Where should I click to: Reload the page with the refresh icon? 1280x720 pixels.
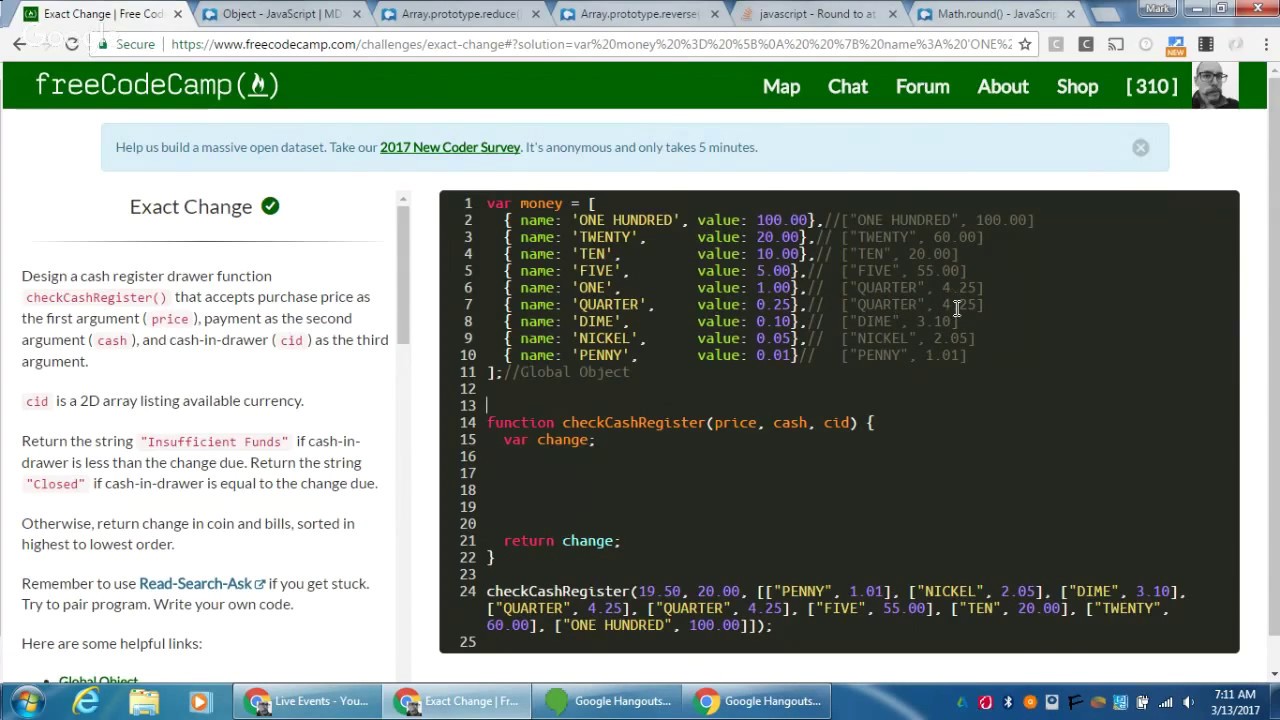[x=71, y=44]
